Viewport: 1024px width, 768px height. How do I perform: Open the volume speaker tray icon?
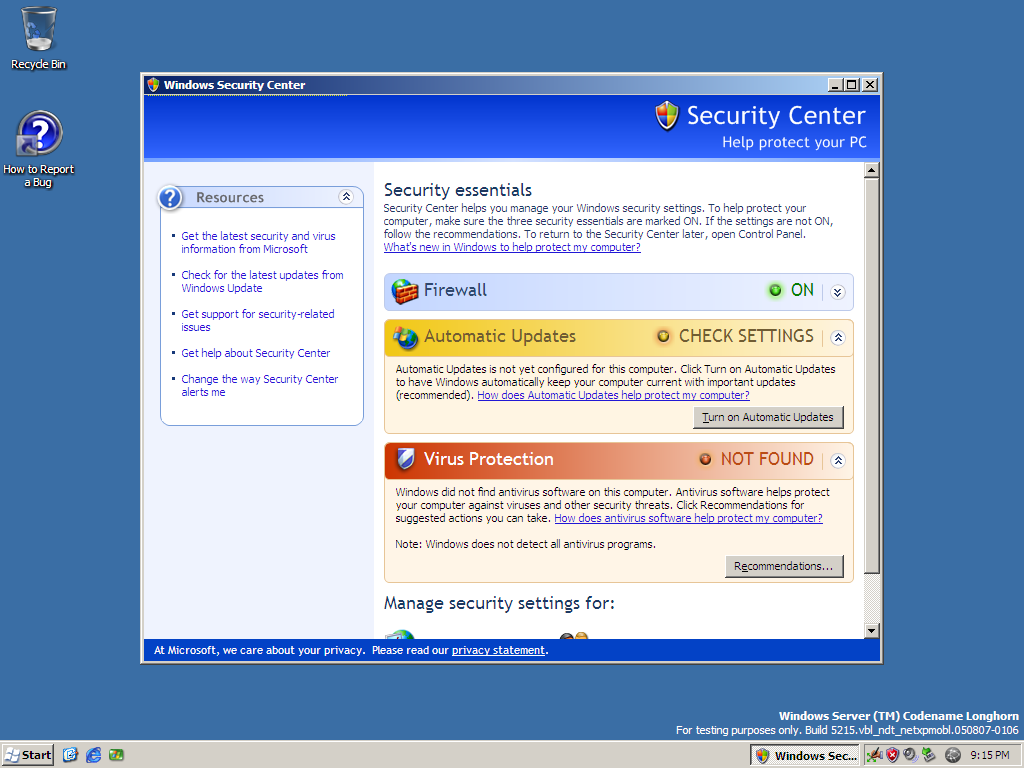(910, 756)
